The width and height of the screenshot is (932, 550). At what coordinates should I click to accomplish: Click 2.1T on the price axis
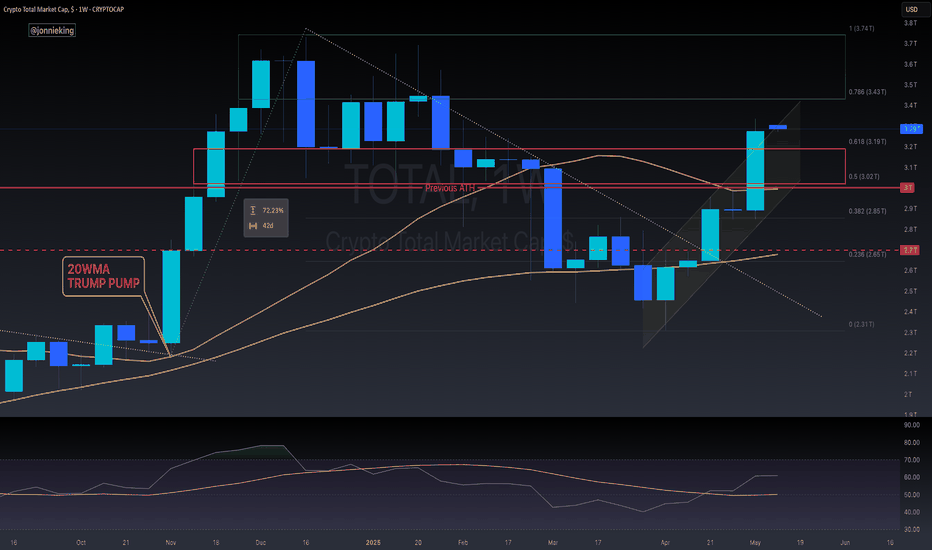click(x=910, y=374)
